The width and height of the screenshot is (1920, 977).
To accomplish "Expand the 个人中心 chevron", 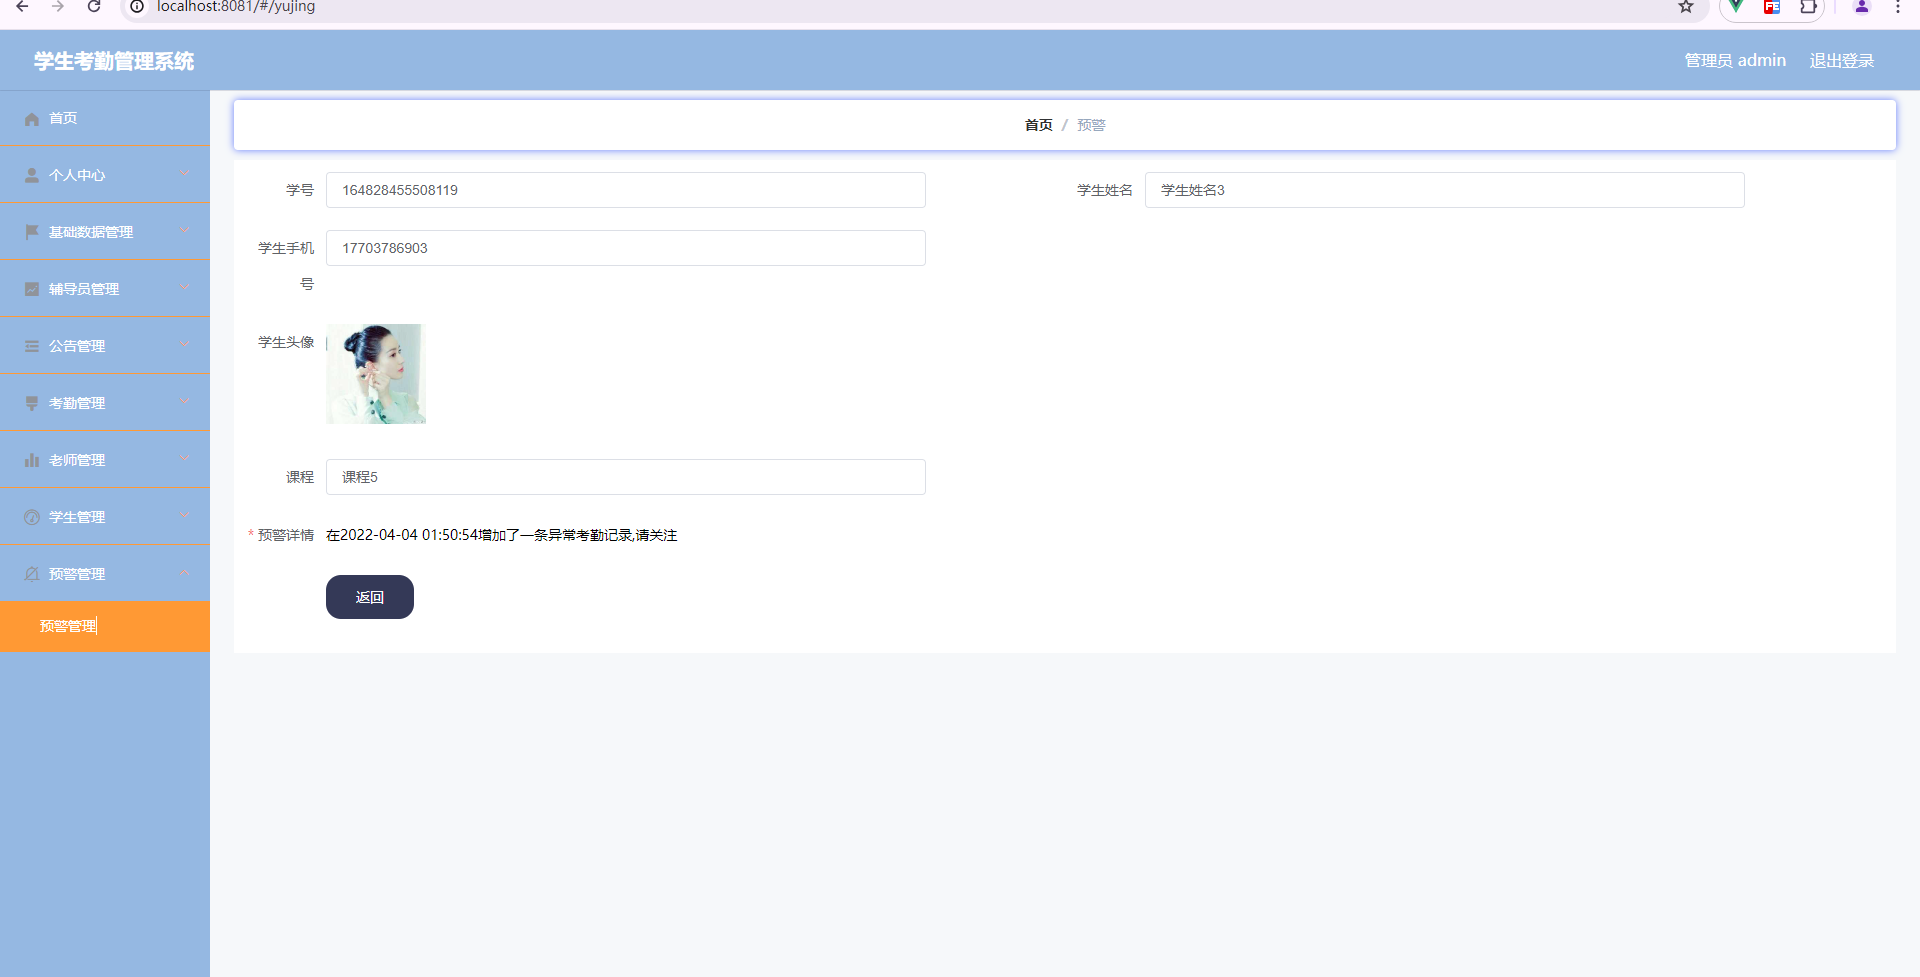I will click(185, 174).
